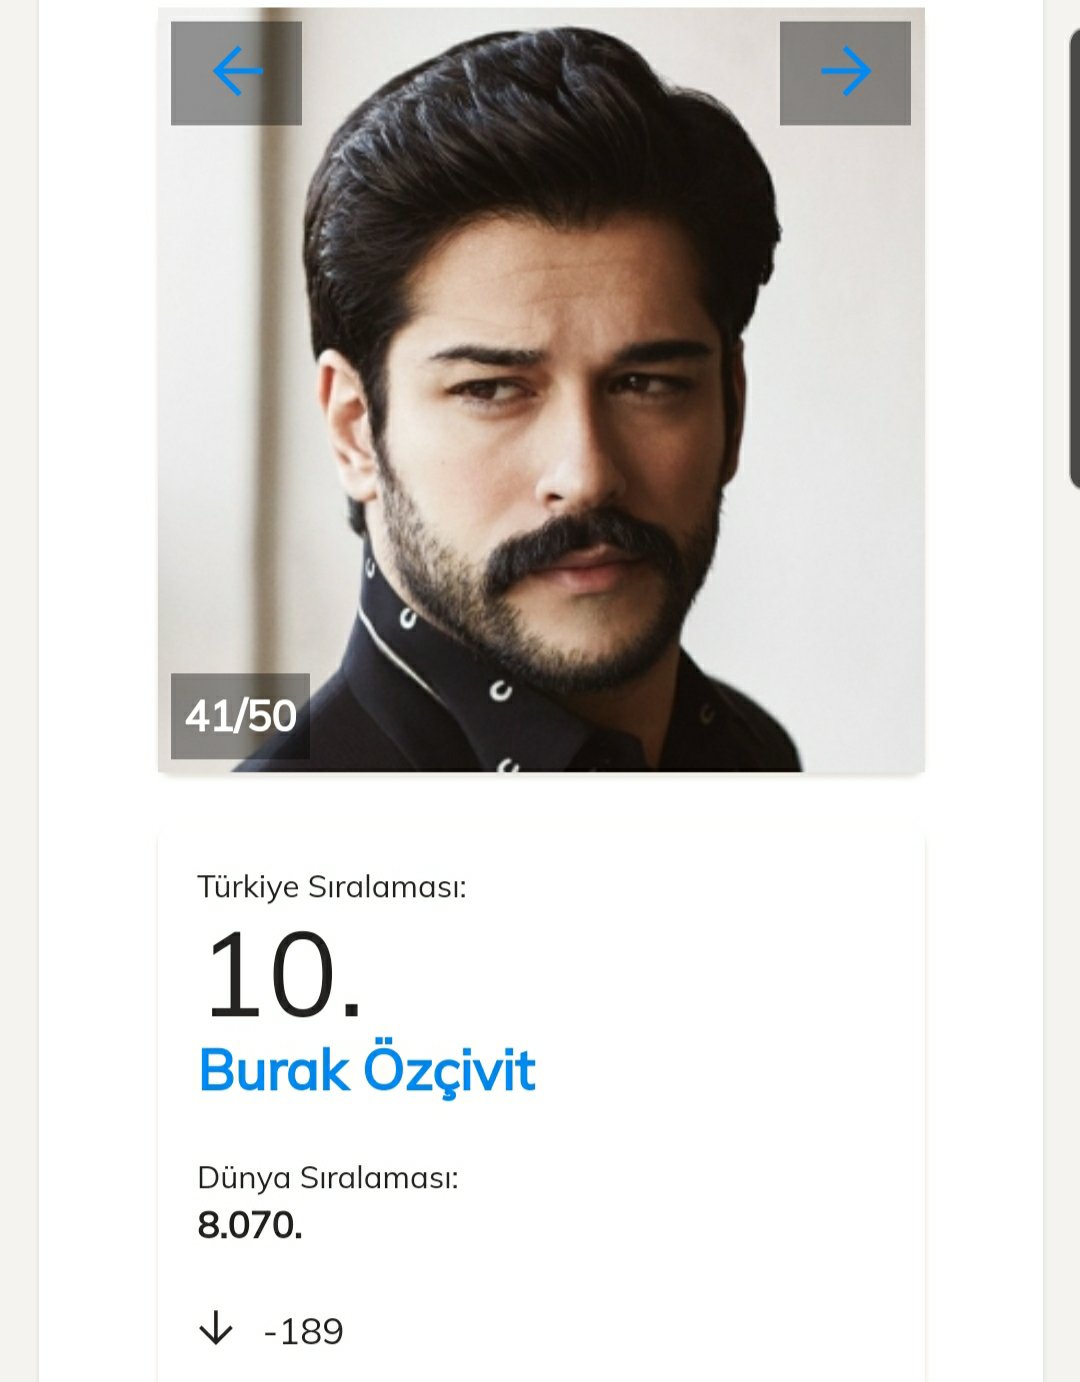1080x1382 pixels.
Task: Click the downward trend arrow icon
Action: click(216, 1329)
